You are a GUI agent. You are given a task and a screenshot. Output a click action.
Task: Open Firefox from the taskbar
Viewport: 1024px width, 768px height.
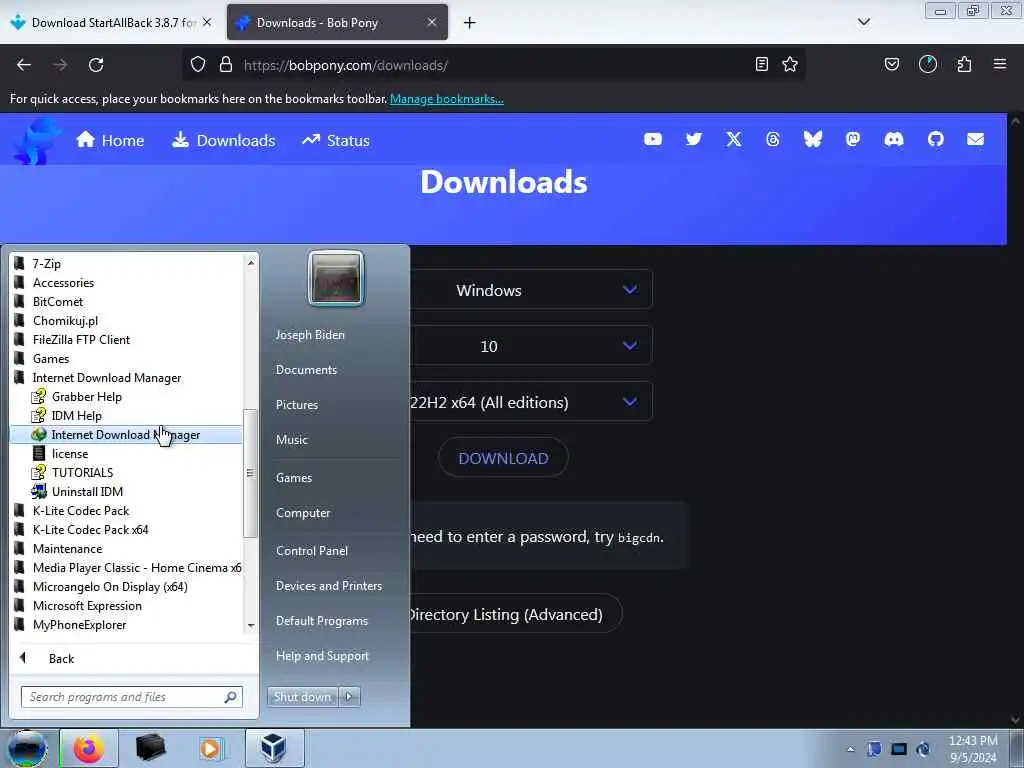(x=89, y=748)
